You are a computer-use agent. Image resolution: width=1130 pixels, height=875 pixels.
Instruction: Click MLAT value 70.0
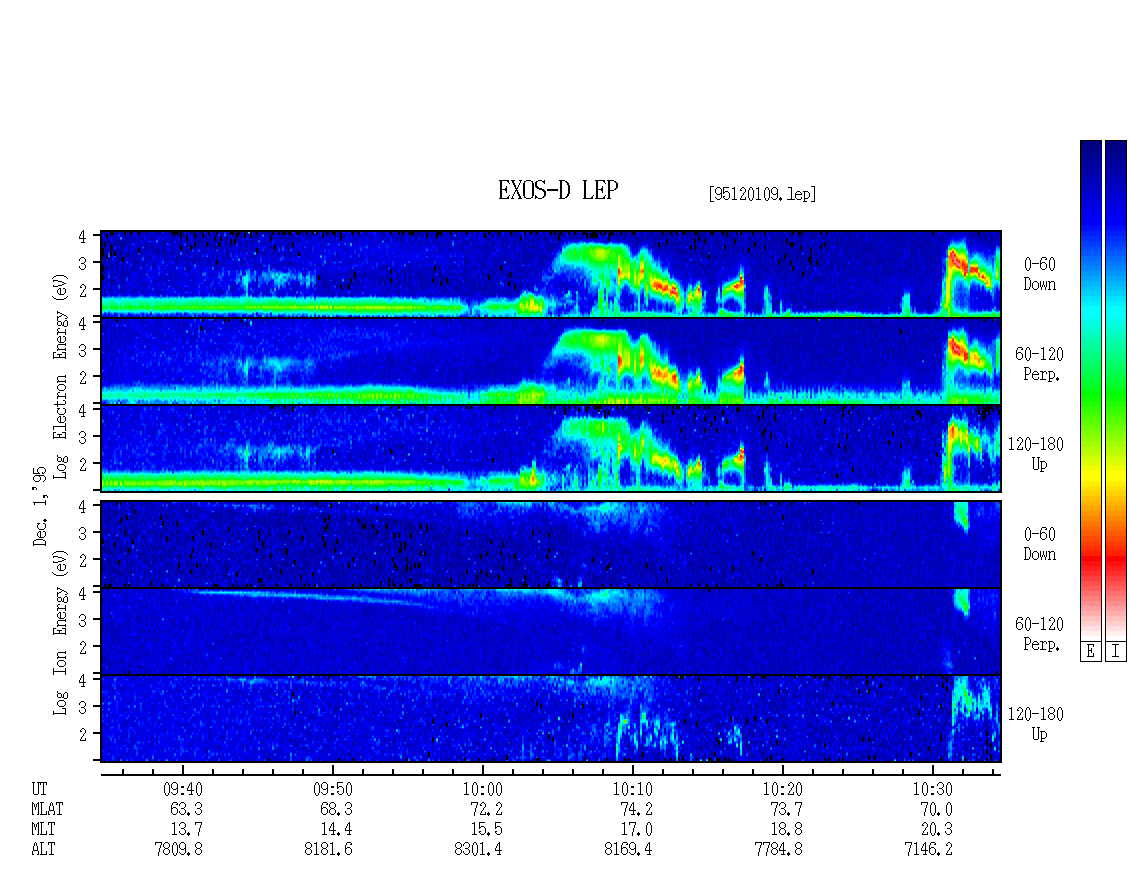[x=936, y=809]
